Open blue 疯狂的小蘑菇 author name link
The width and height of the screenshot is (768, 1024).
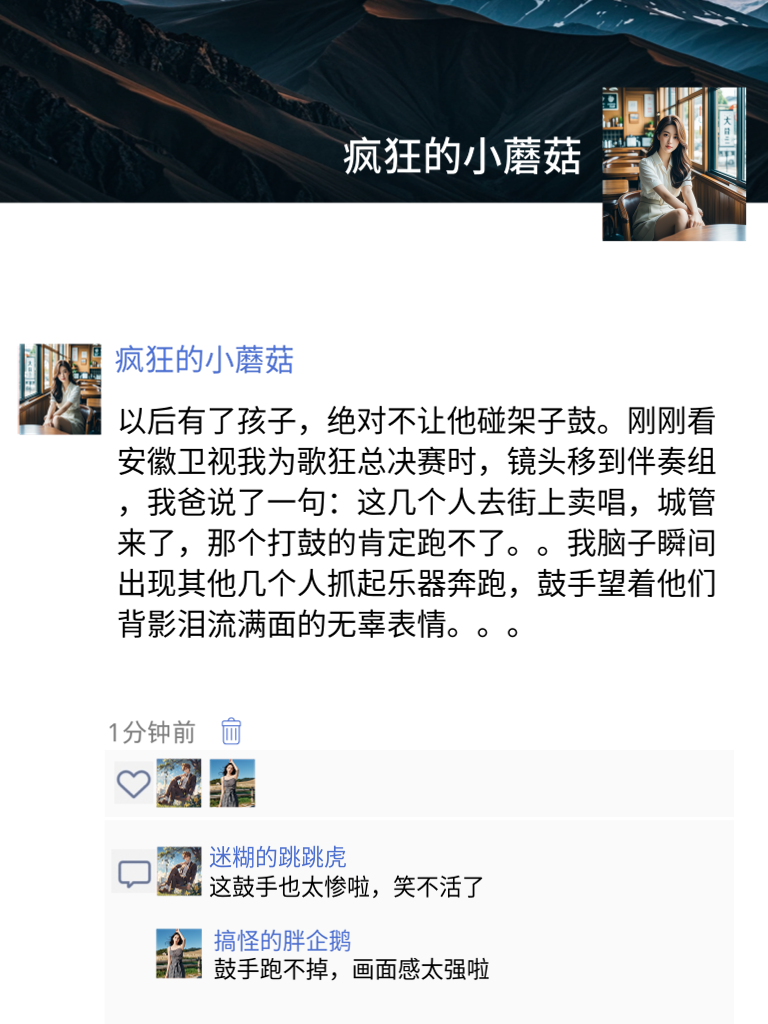[204, 360]
